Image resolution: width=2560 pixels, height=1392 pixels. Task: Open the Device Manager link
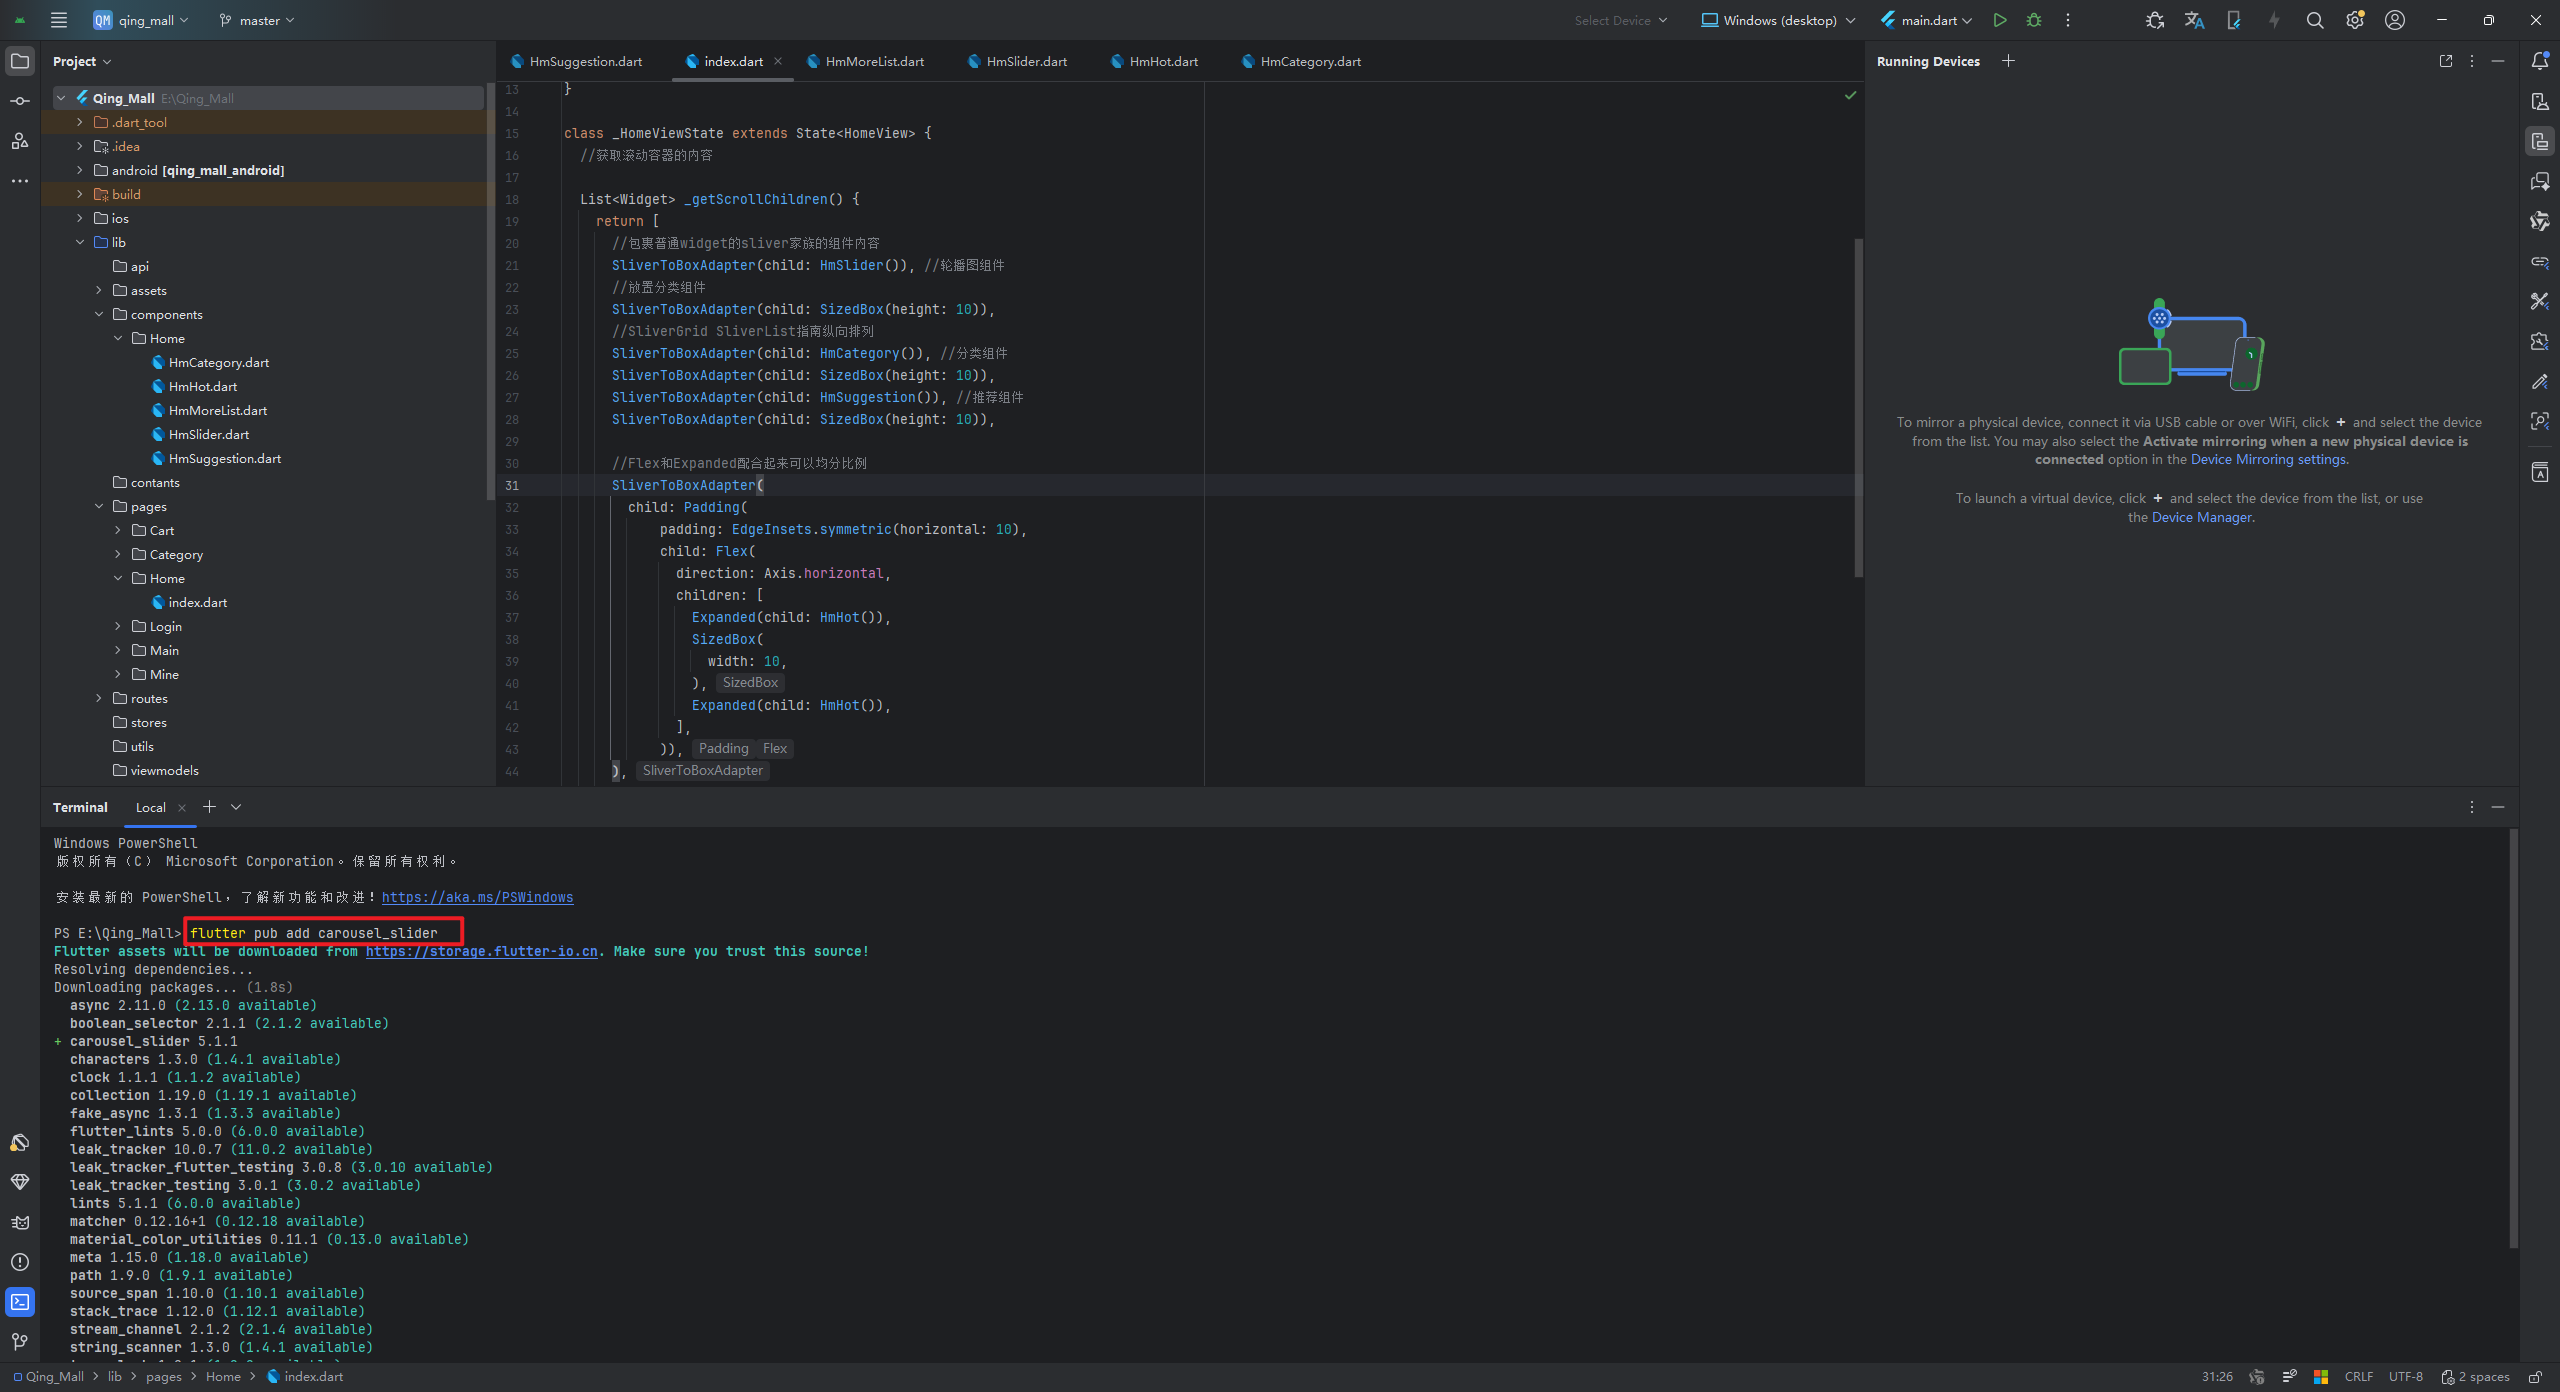point(2201,517)
